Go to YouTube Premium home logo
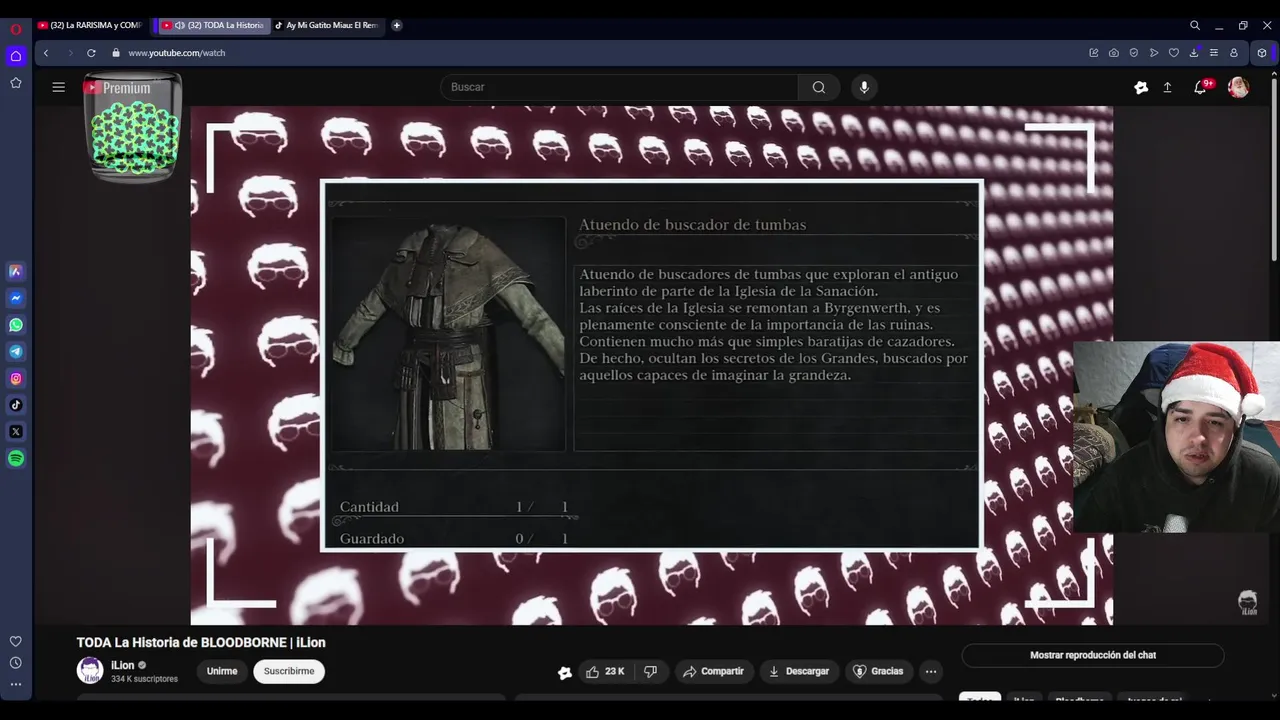 [117, 88]
